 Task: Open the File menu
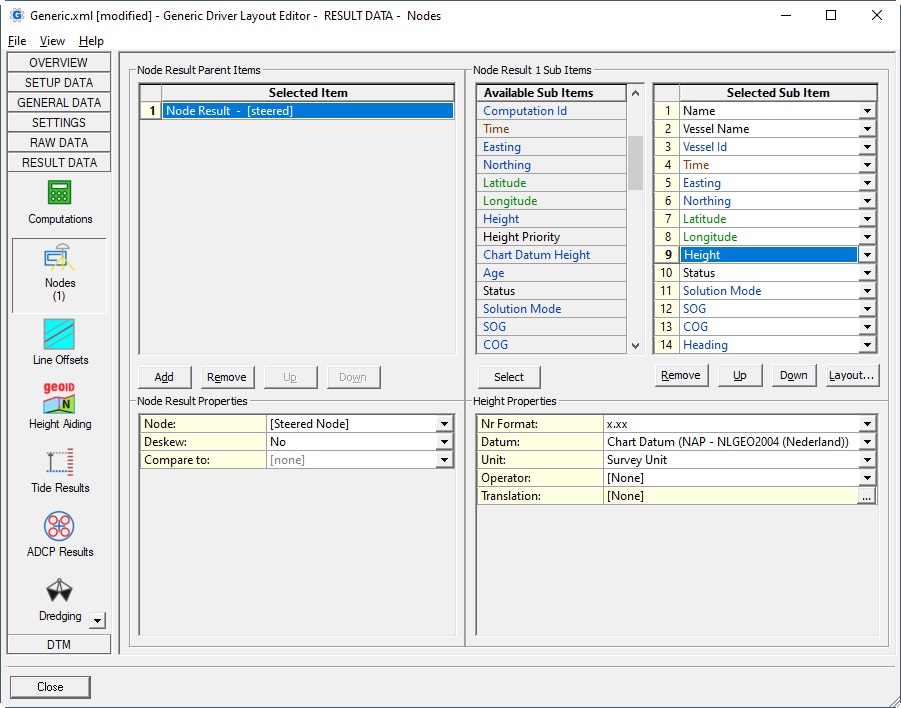17,41
